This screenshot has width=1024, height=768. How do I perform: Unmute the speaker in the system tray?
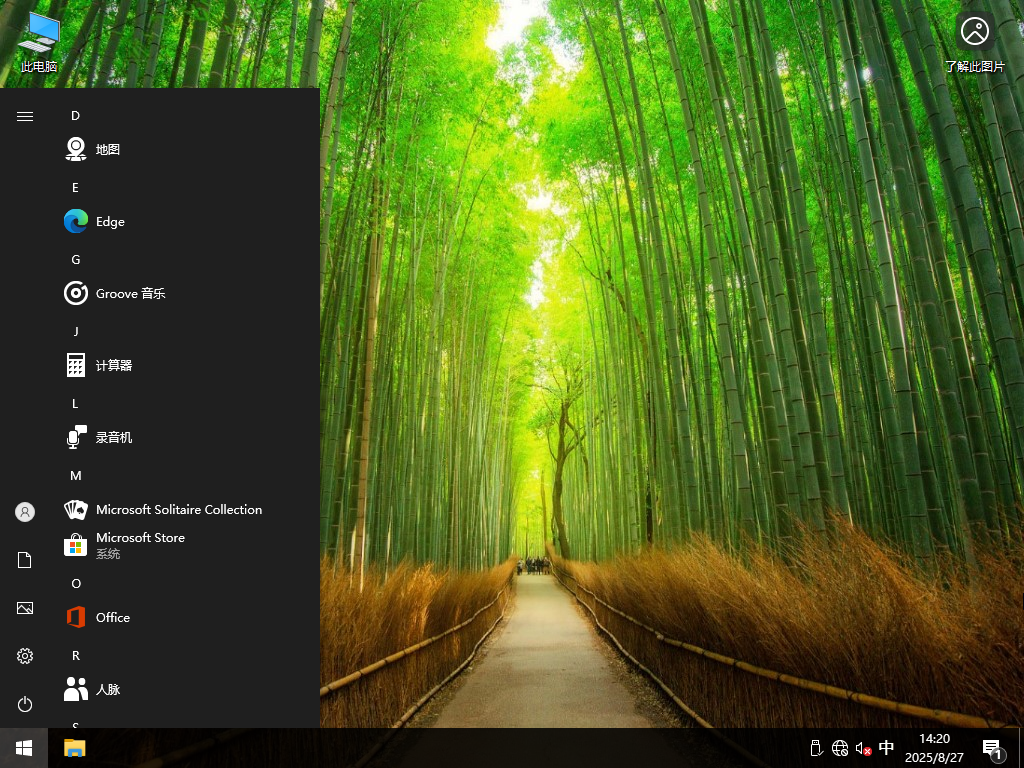click(x=862, y=748)
